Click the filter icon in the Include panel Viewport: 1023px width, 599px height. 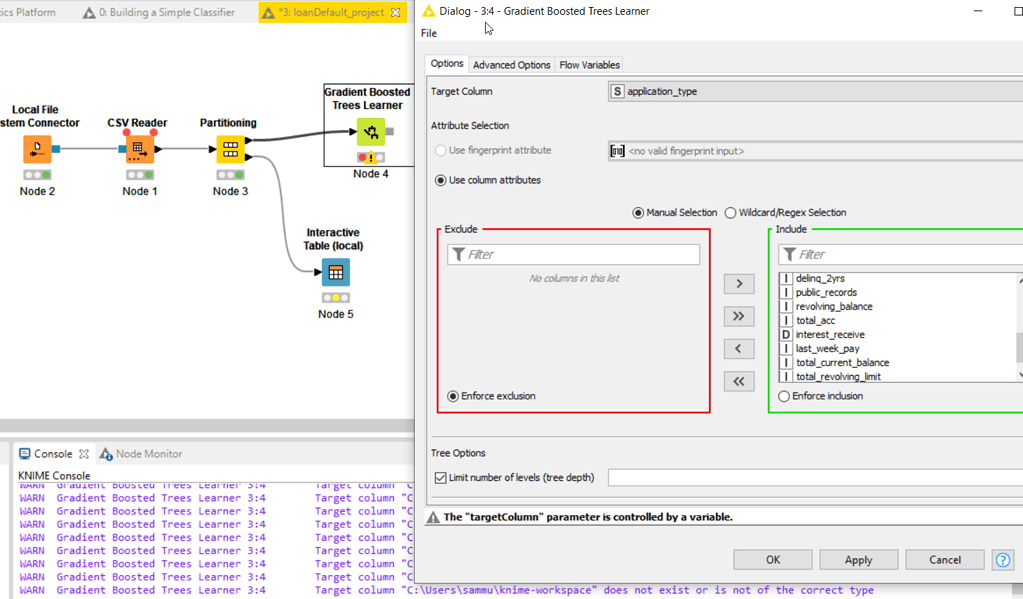[791, 253]
